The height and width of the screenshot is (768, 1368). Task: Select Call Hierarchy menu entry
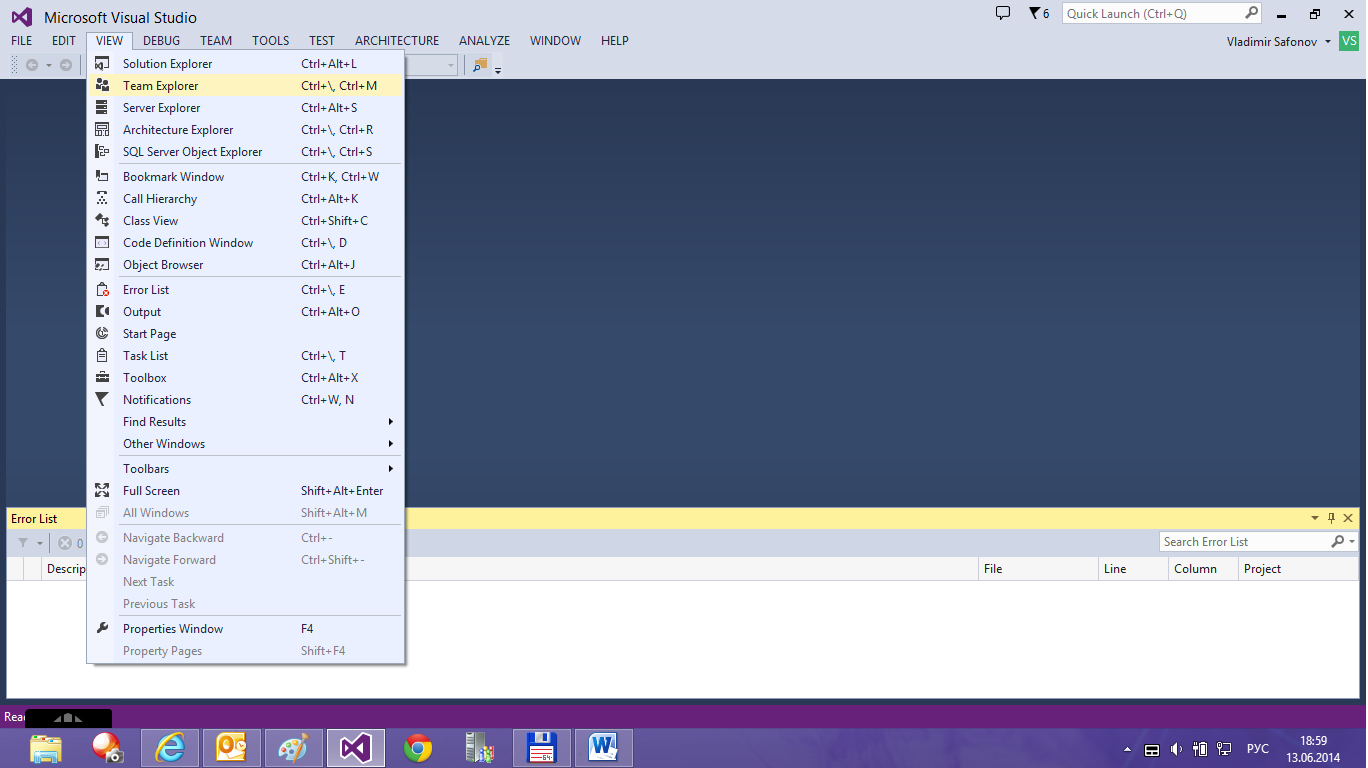click(x=245, y=199)
